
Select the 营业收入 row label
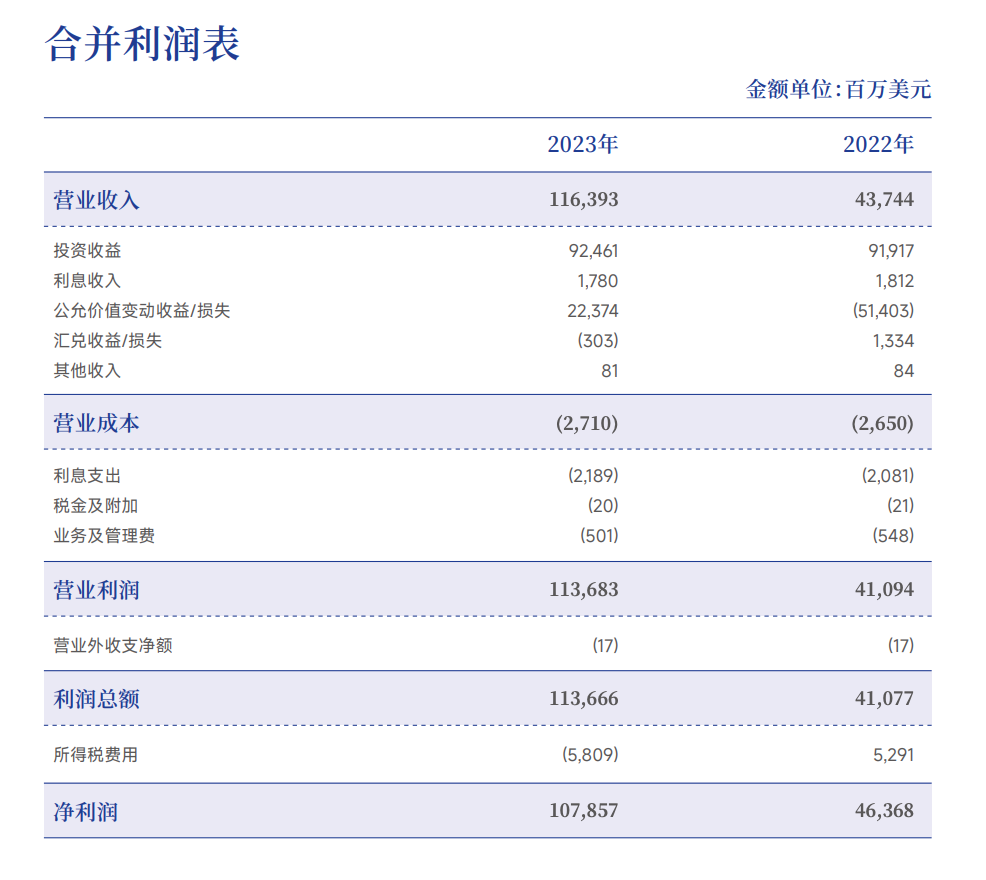pyautogui.click(x=96, y=200)
